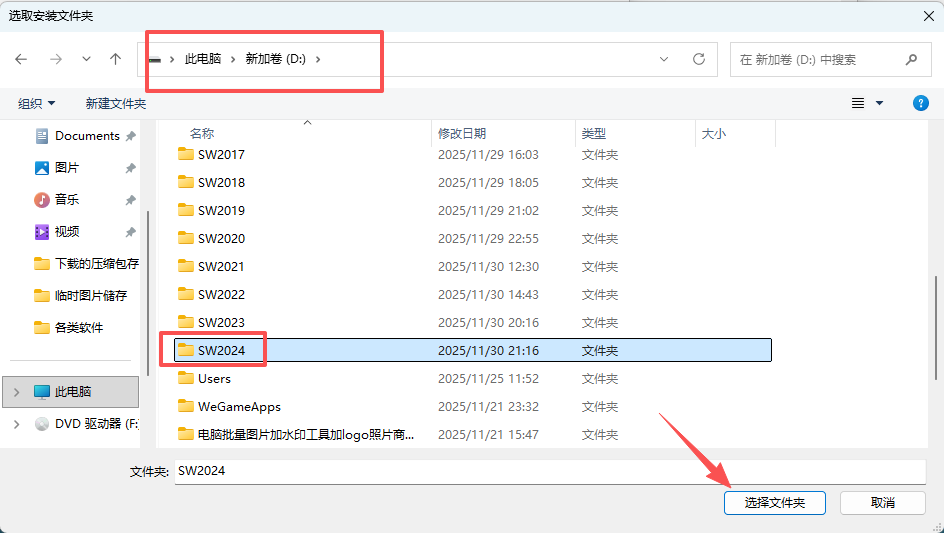Click the file list vertical scrollbar
Viewport: 944px width, 533px height.
tap(936, 328)
